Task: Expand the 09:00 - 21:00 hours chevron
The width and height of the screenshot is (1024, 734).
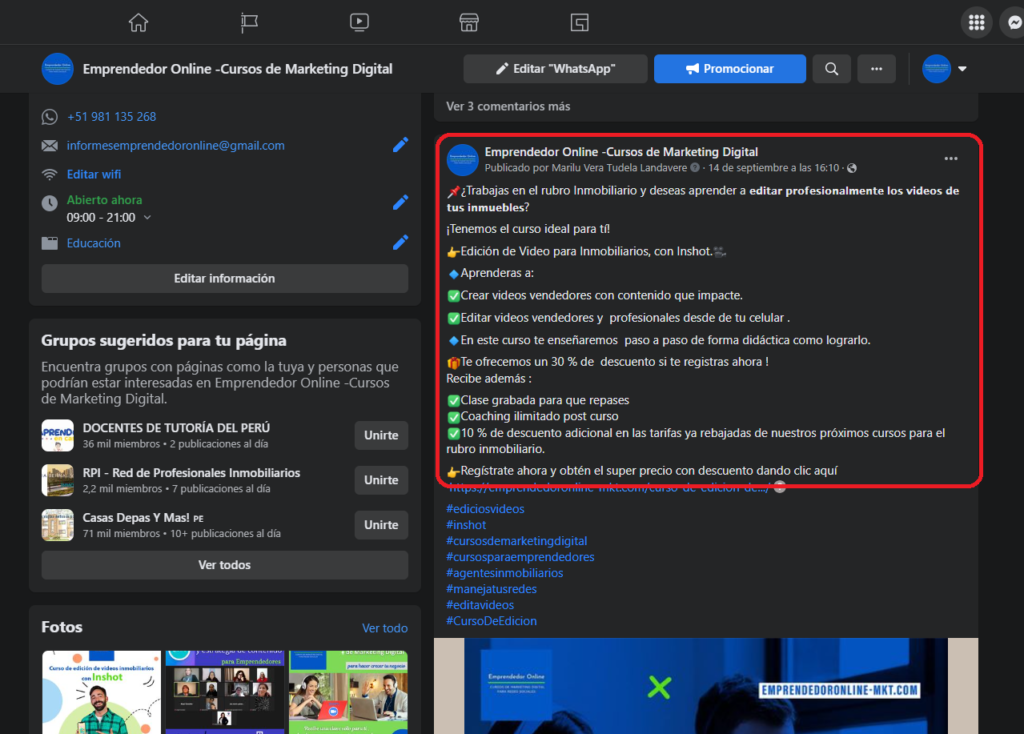Action: coord(148,217)
